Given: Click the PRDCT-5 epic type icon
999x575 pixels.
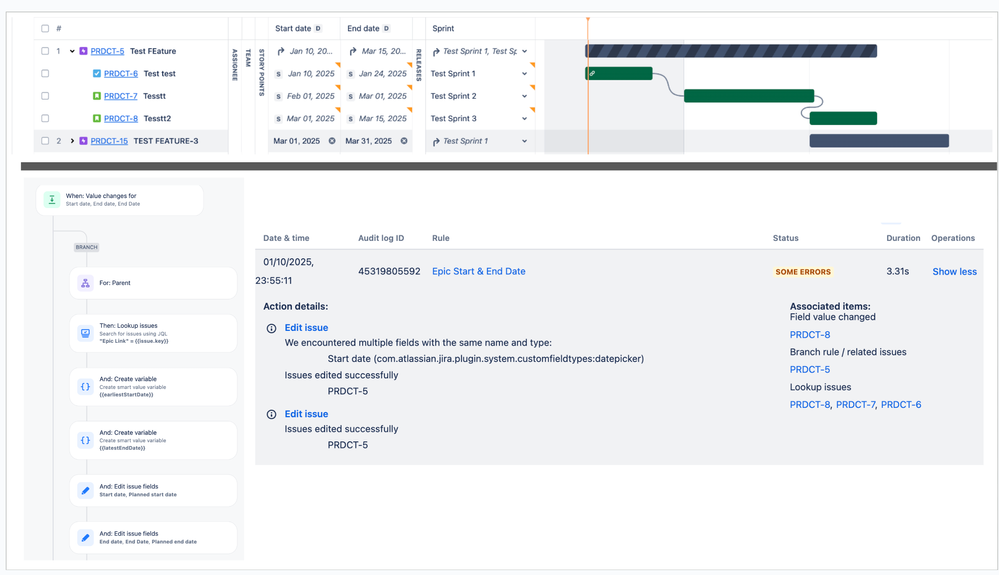Looking at the screenshot, I should (x=83, y=51).
